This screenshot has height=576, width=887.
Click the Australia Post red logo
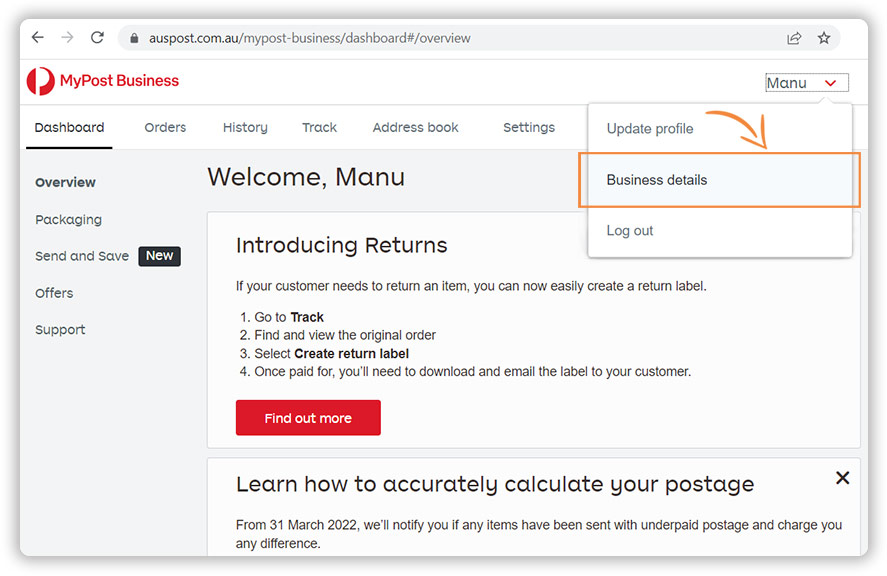41,81
